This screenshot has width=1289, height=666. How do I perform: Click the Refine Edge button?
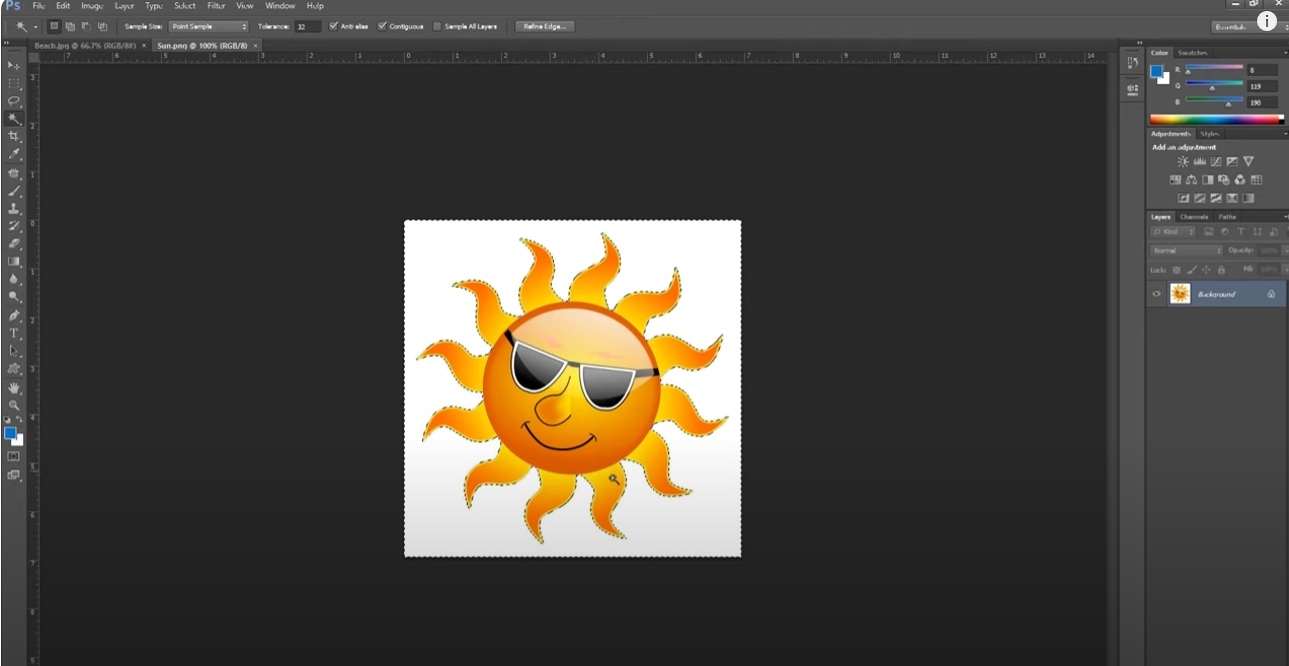[x=544, y=26]
